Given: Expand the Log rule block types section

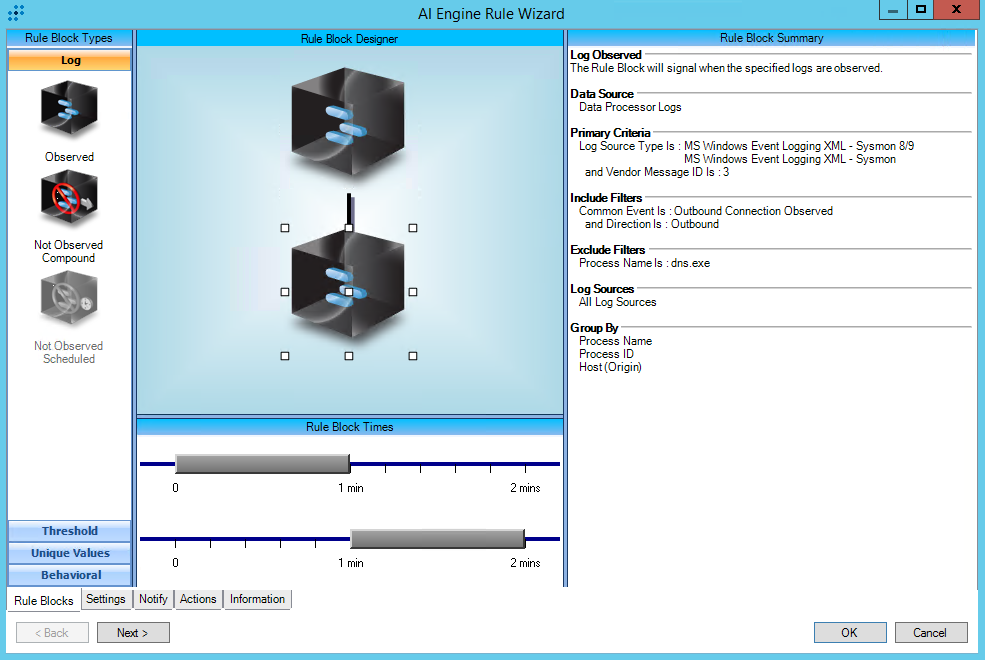Looking at the screenshot, I should [x=70, y=60].
